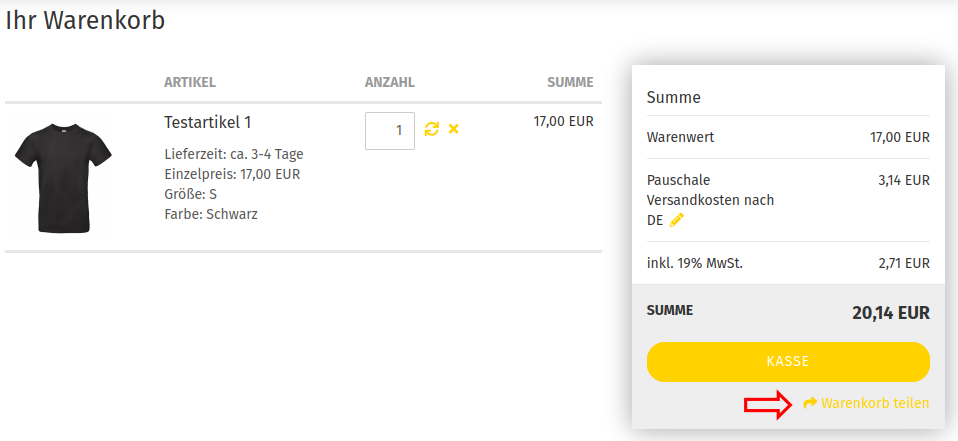Open the black T-shirt product image
Viewport: 958px width, 441px height.
(63, 178)
